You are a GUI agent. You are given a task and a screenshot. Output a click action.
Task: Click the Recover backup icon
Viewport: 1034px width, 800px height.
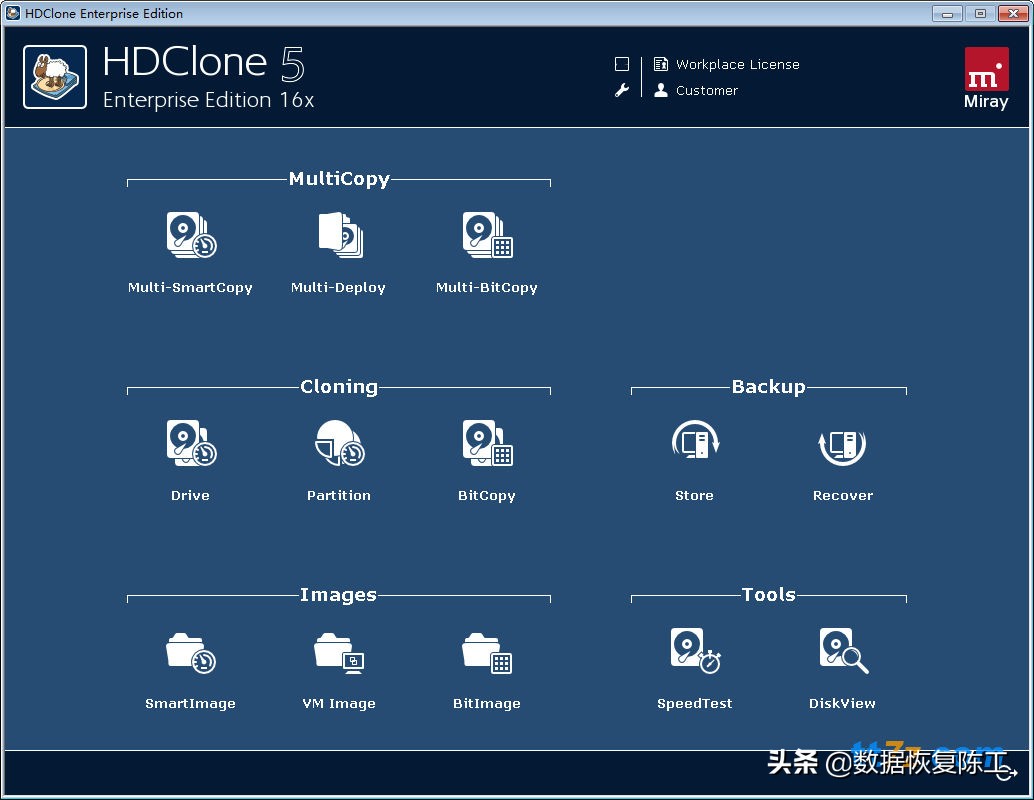(x=842, y=444)
